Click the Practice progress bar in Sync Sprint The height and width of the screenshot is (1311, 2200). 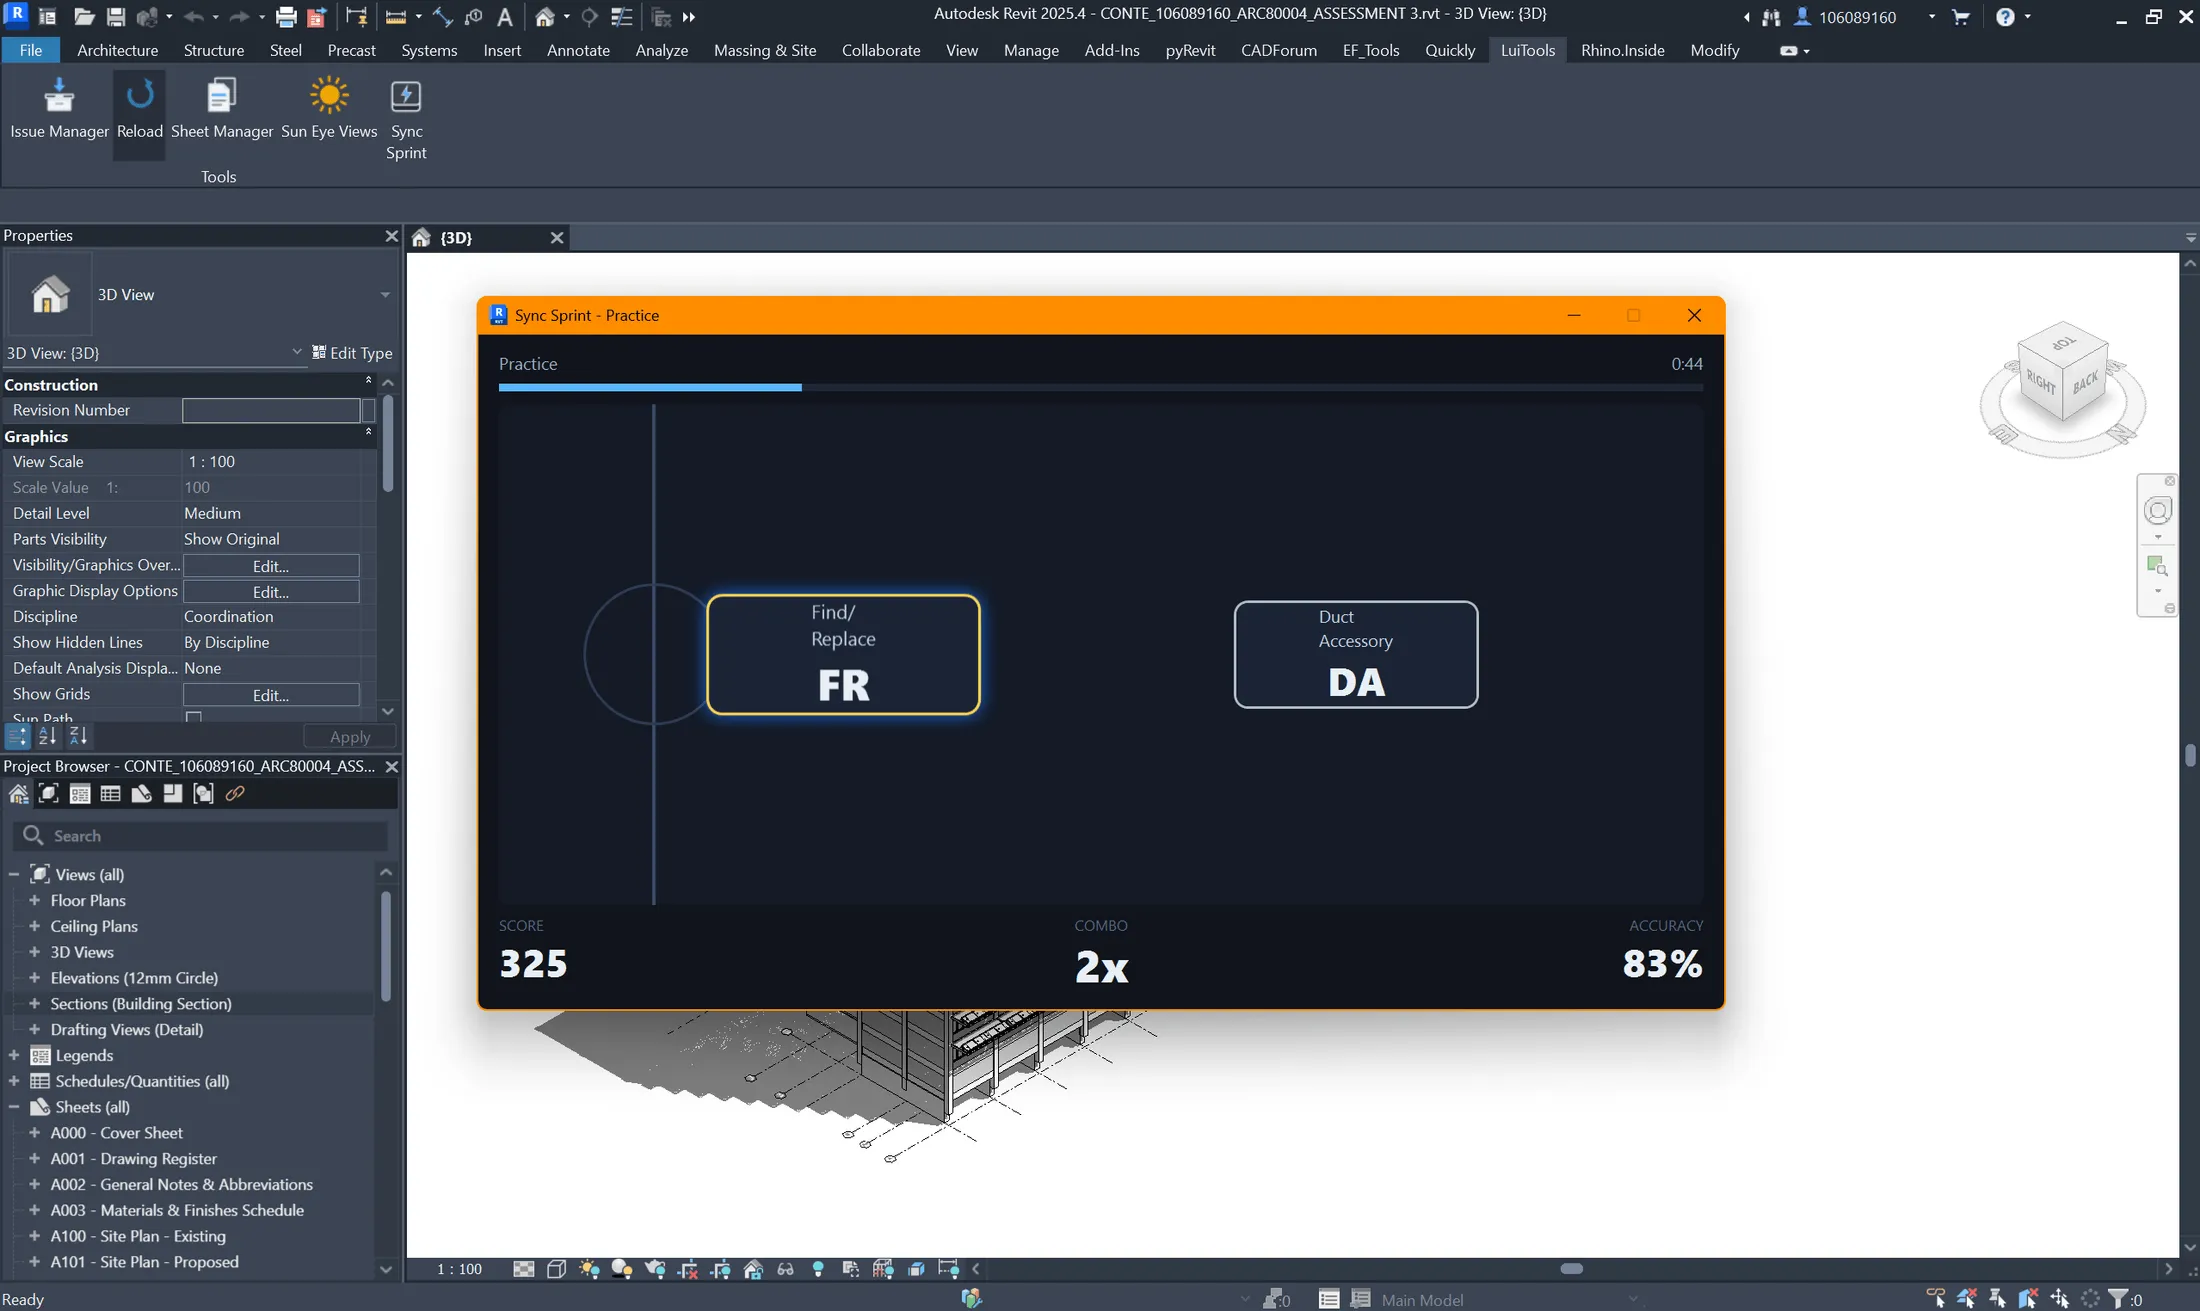pyautogui.click(x=1101, y=387)
